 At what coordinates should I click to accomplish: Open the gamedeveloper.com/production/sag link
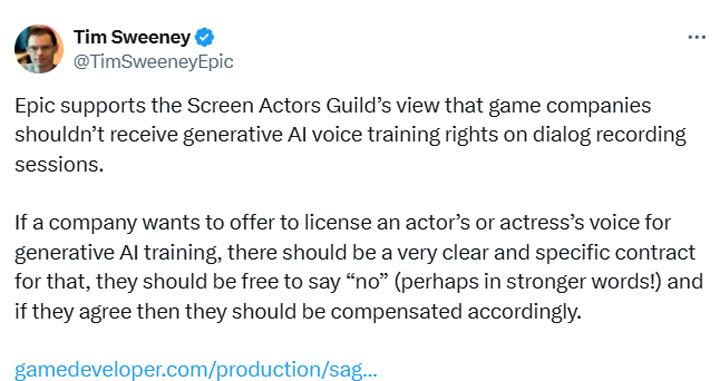coord(196,369)
